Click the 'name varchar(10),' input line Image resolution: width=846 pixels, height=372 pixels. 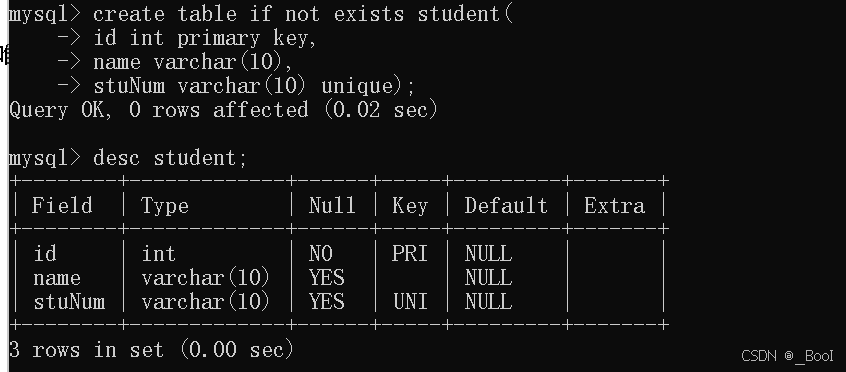click(175, 62)
